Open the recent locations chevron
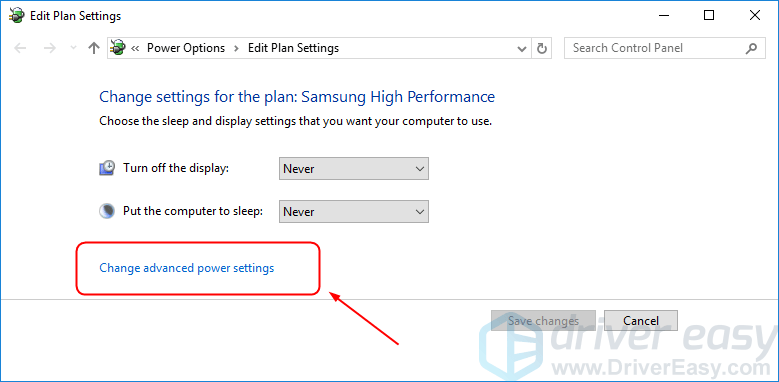 [74, 48]
